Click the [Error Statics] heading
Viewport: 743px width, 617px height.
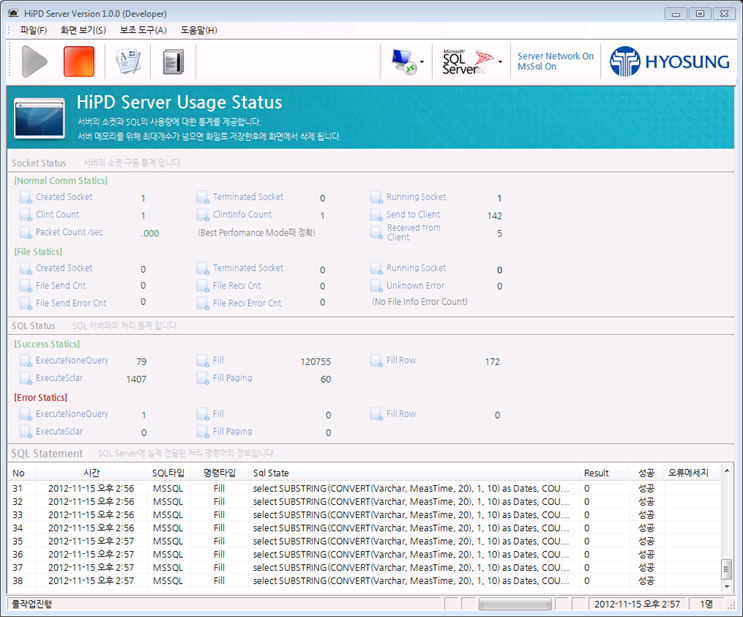point(41,398)
